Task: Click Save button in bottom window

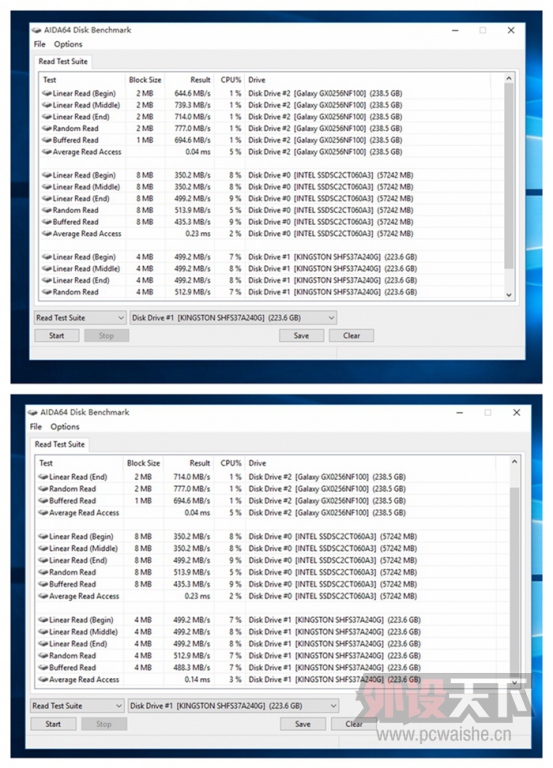Action: pos(303,724)
